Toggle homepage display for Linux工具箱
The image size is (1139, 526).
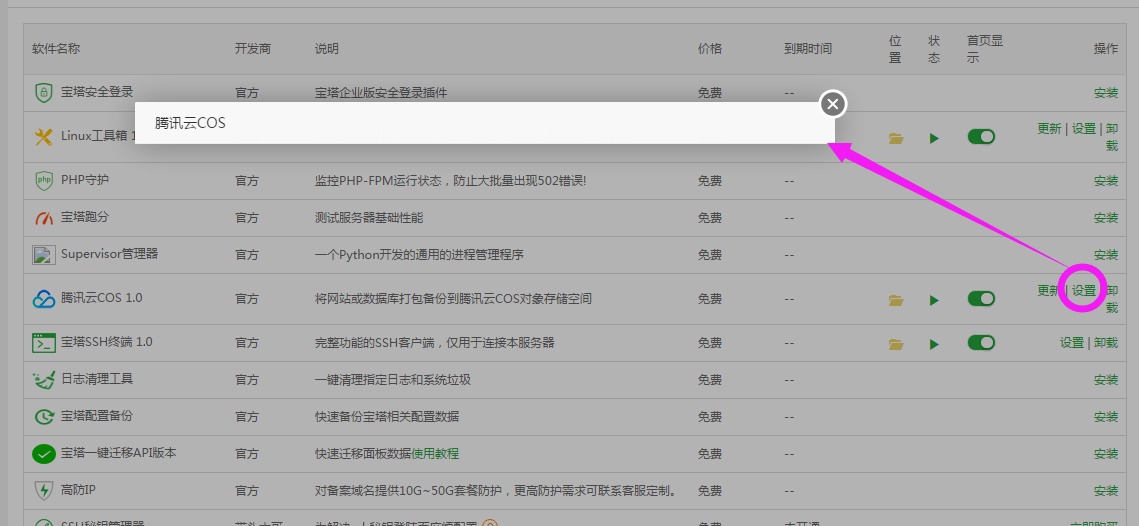pos(981,137)
